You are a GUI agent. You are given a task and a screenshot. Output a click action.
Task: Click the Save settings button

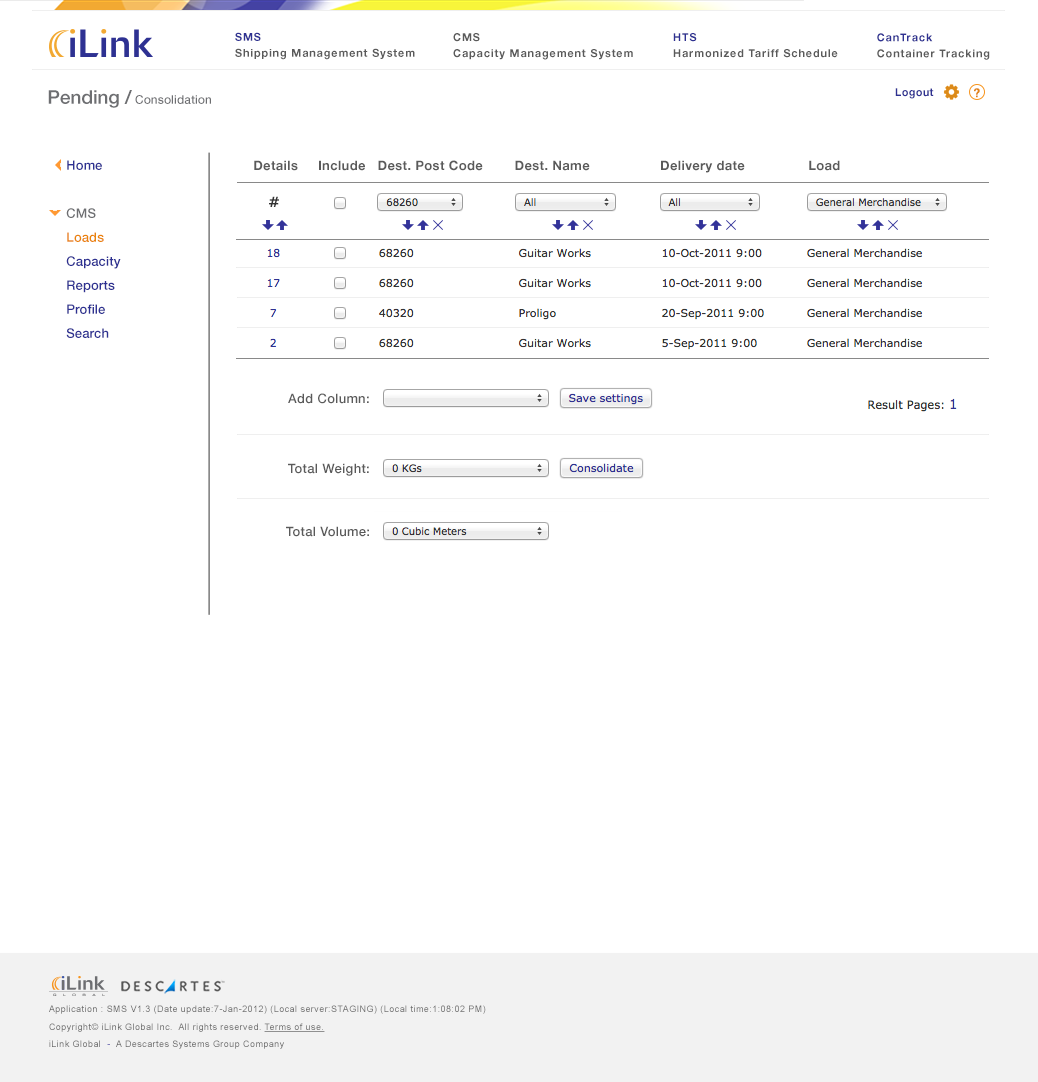tap(605, 398)
